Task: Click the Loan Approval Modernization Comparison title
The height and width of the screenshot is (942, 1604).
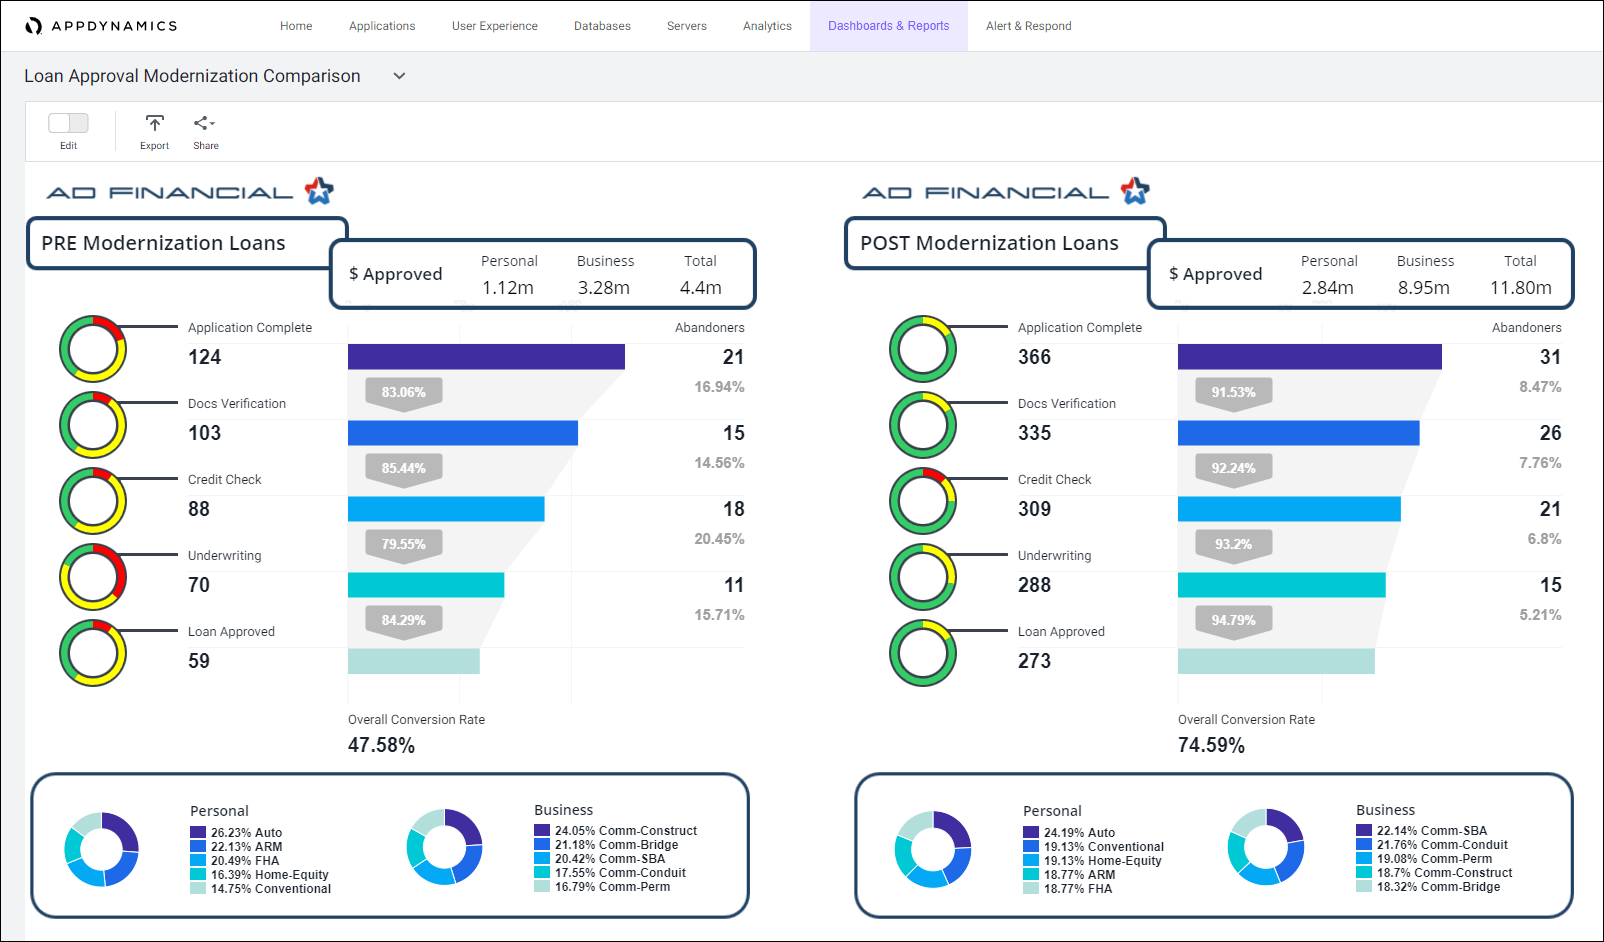Action: [192, 76]
